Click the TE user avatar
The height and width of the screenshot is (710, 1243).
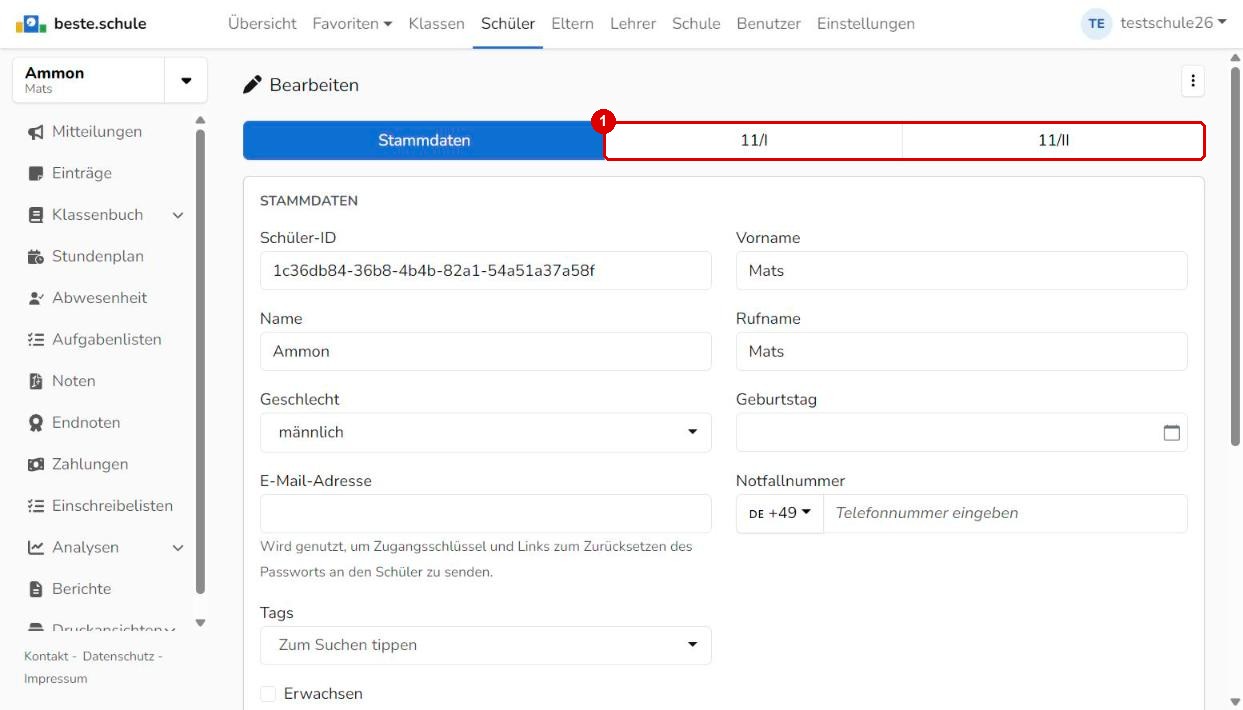pyautogui.click(x=1097, y=23)
